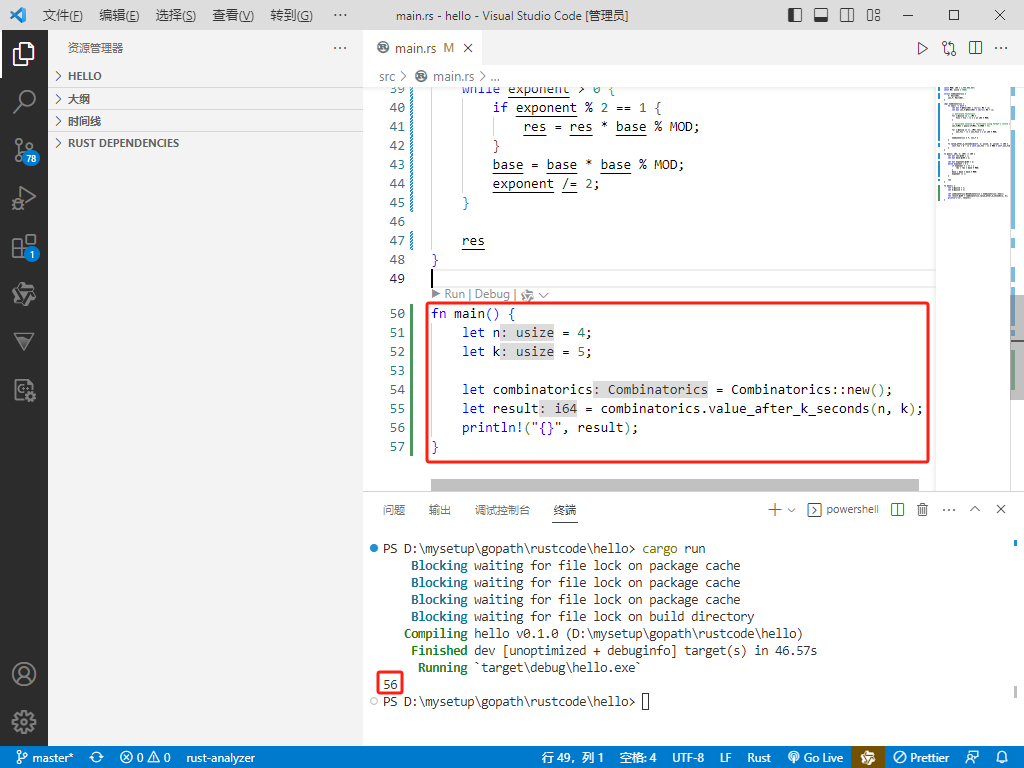The image size is (1024, 768).
Task: Split the editor to the right
Action: [x=976, y=48]
